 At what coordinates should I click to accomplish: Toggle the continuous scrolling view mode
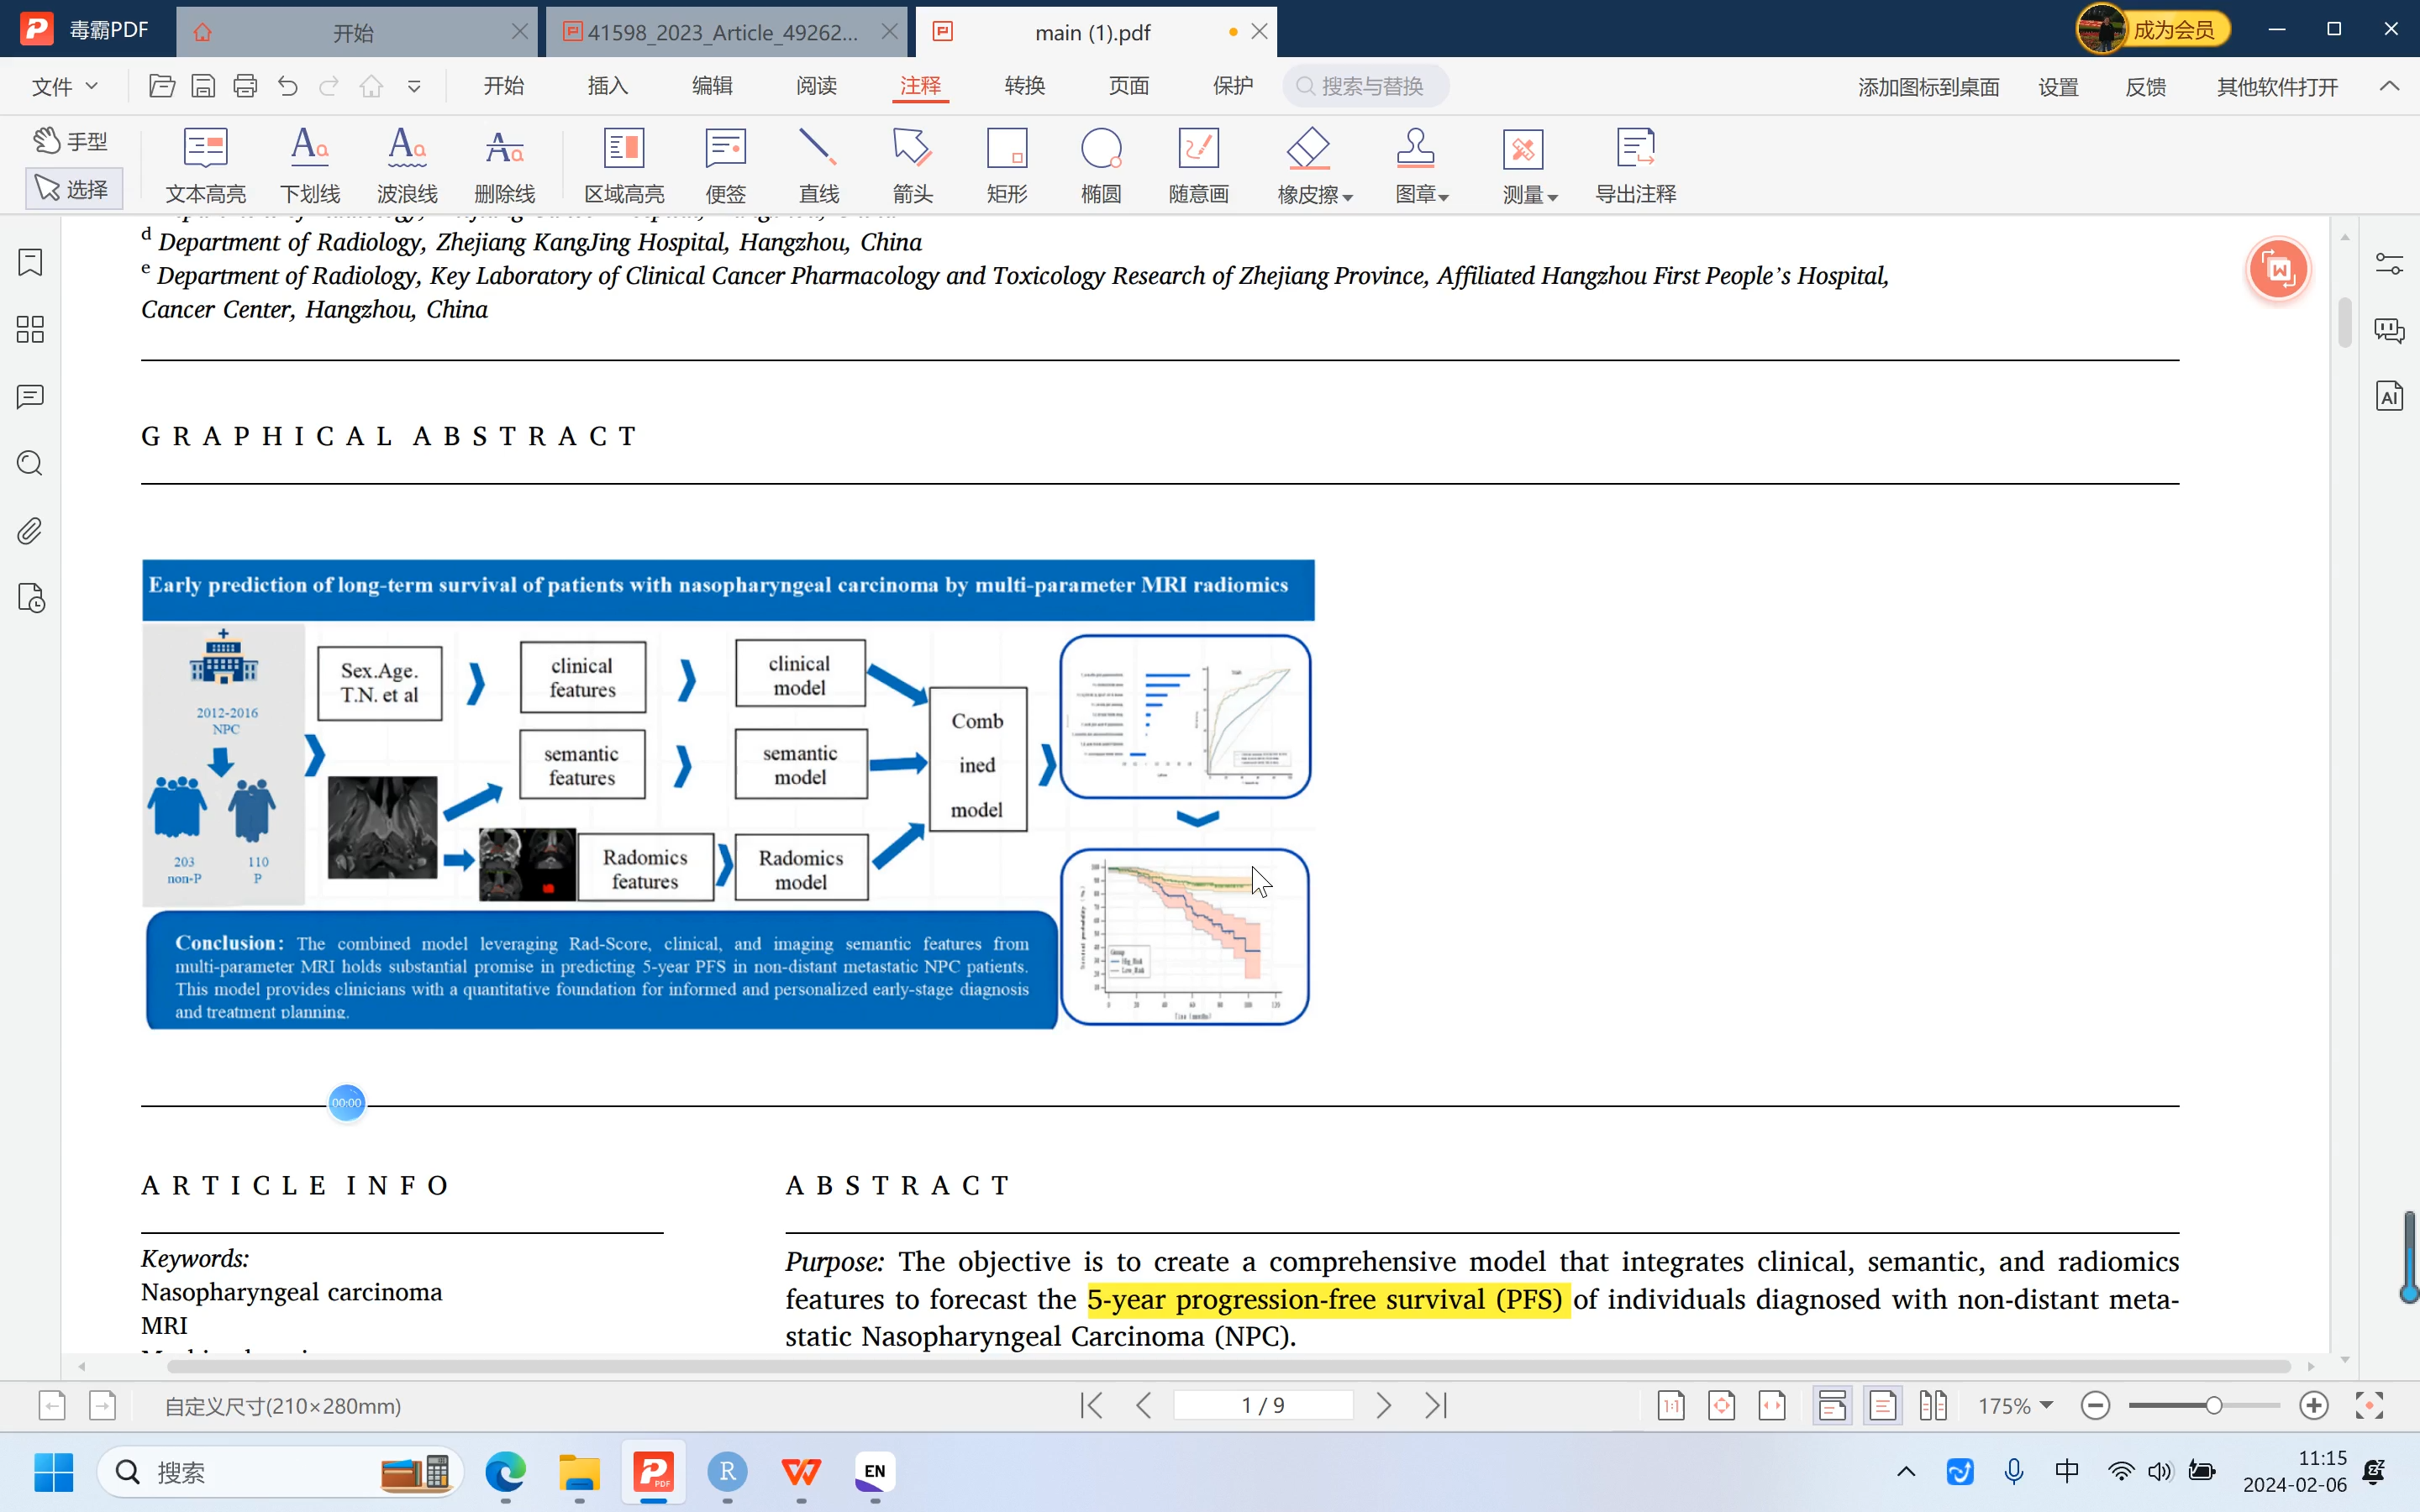coord(1832,1406)
